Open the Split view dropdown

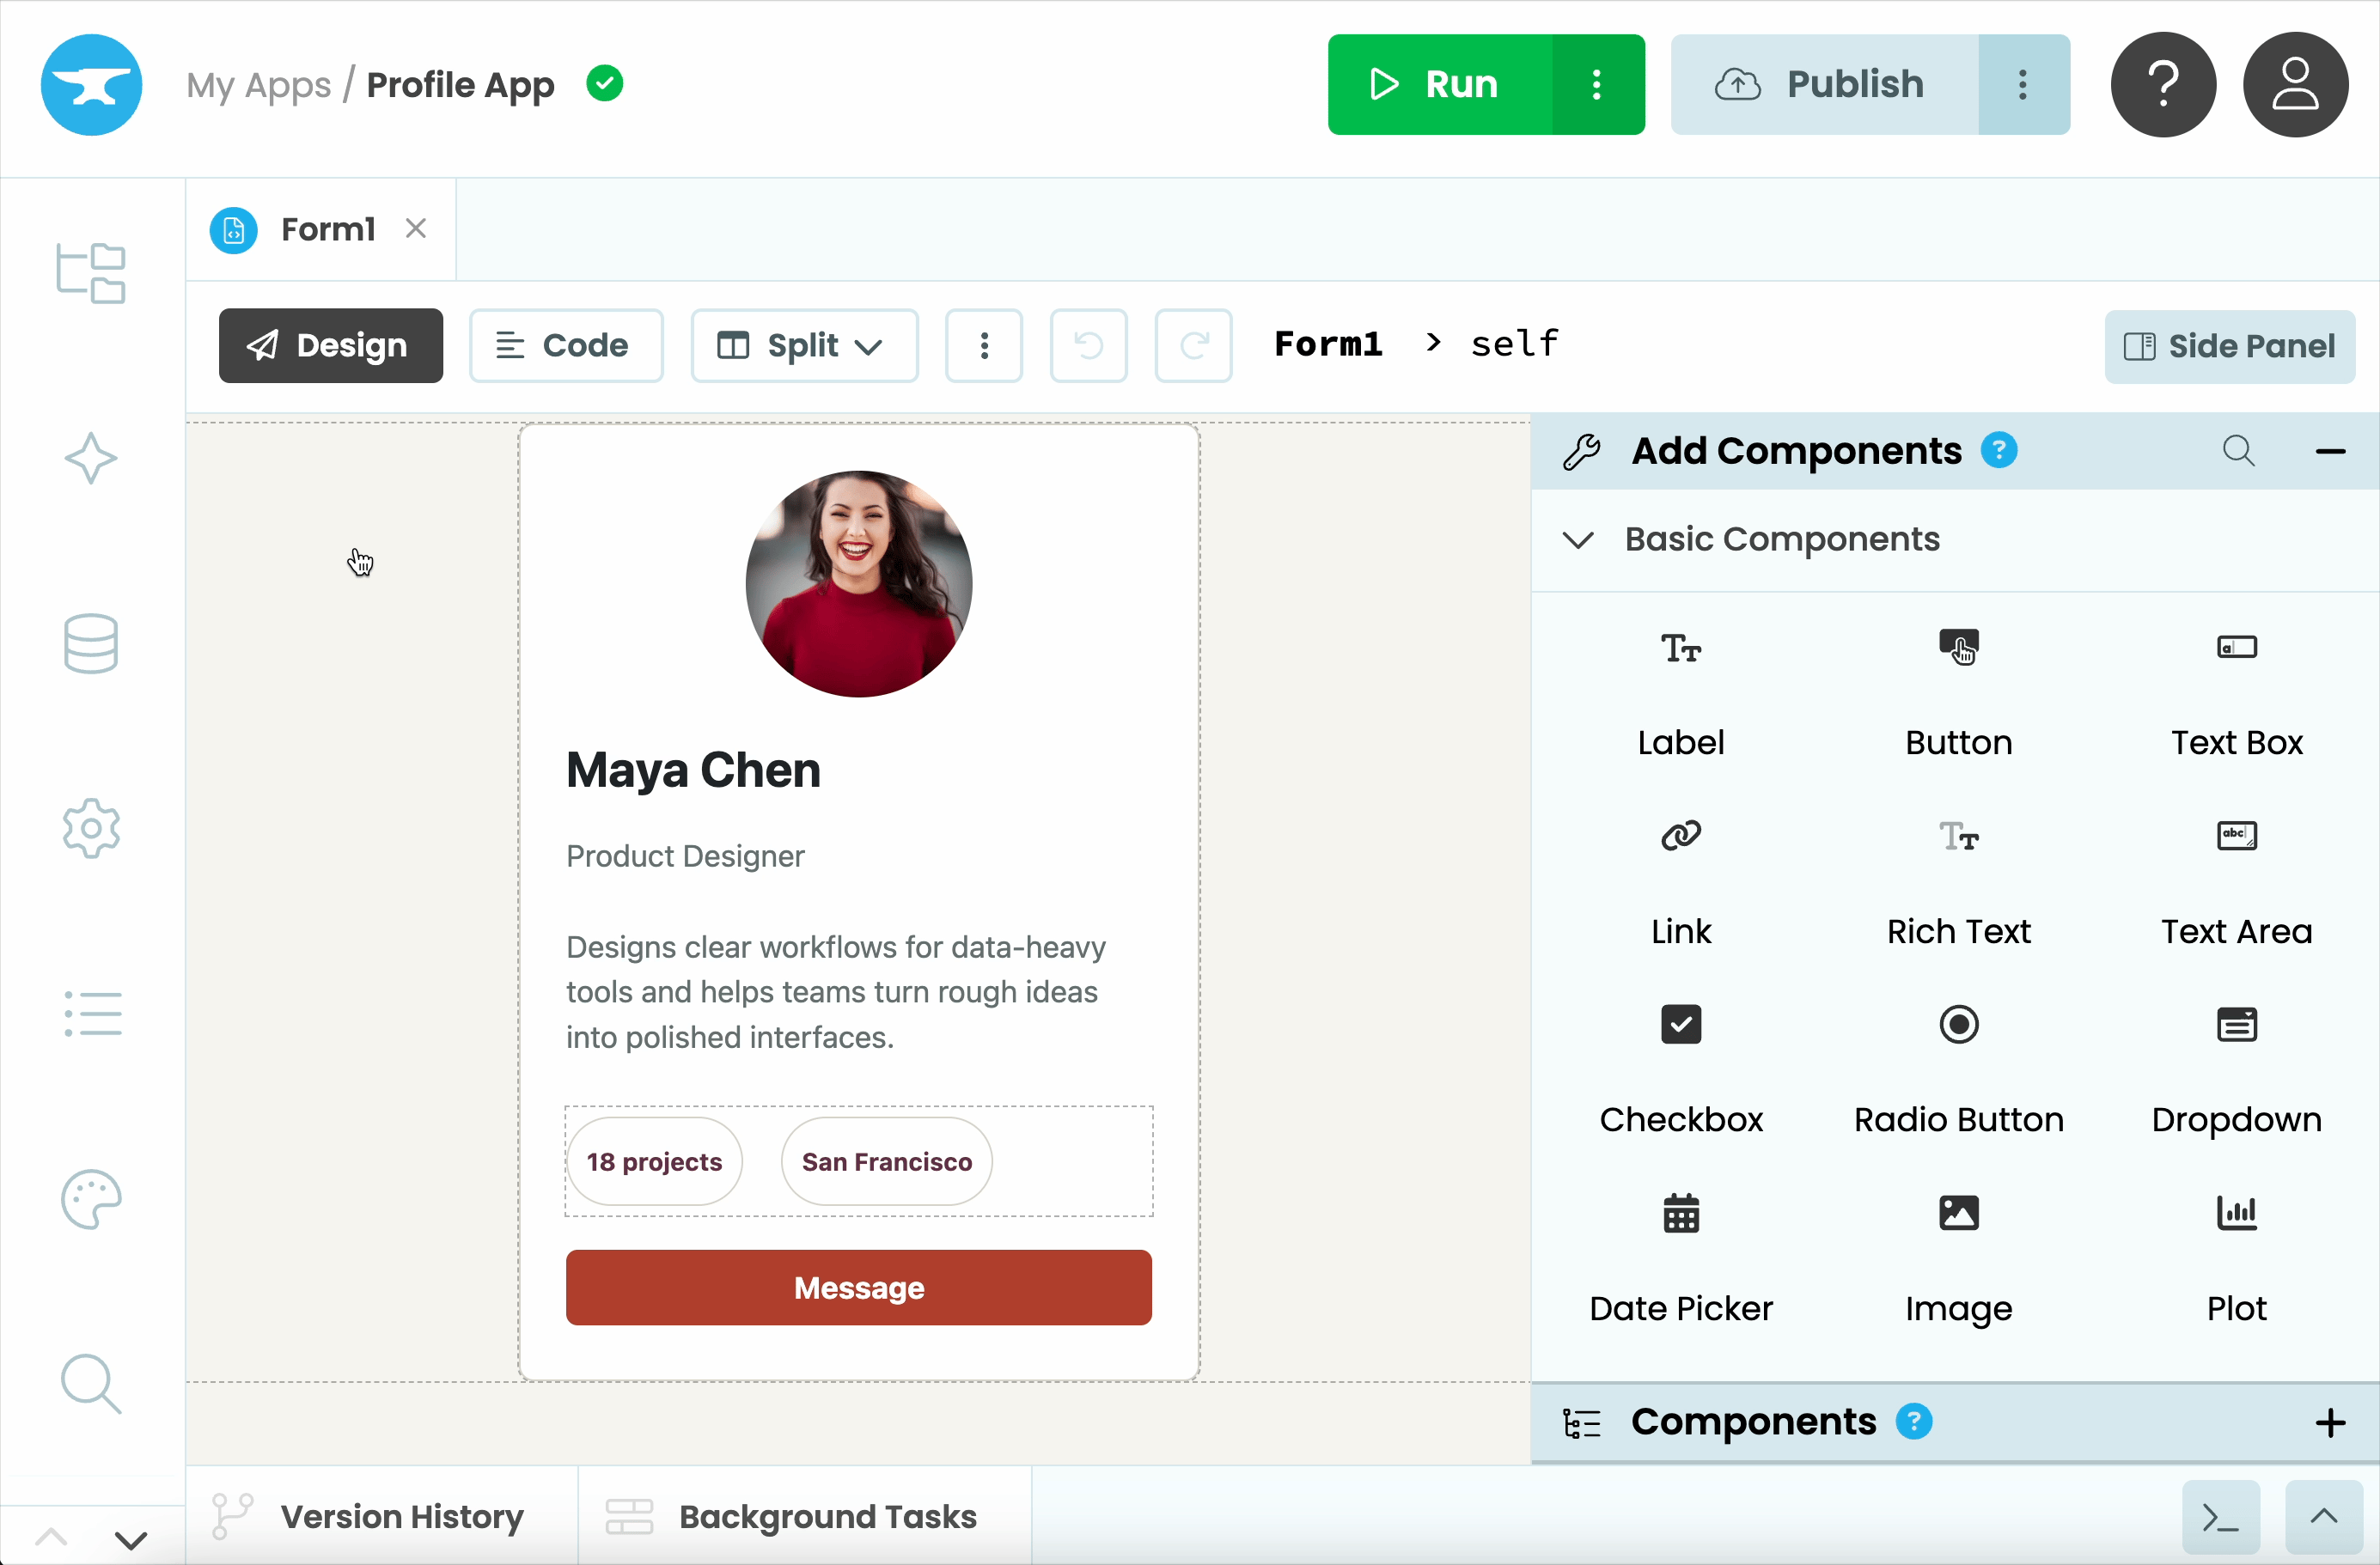click(x=804, y=346)
